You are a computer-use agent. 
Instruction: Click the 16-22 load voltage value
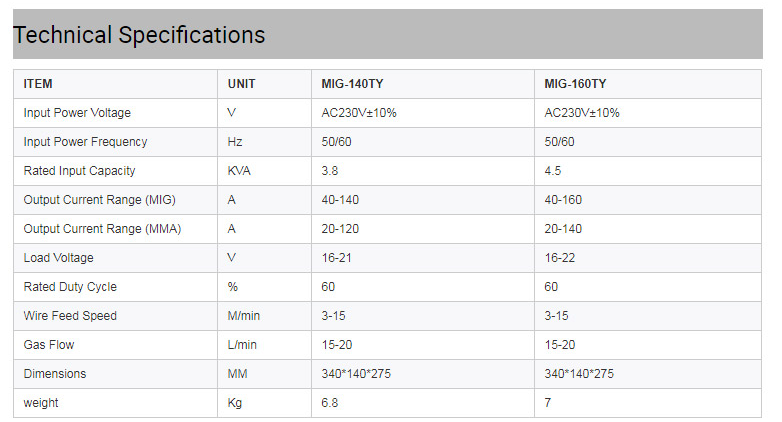558,258
